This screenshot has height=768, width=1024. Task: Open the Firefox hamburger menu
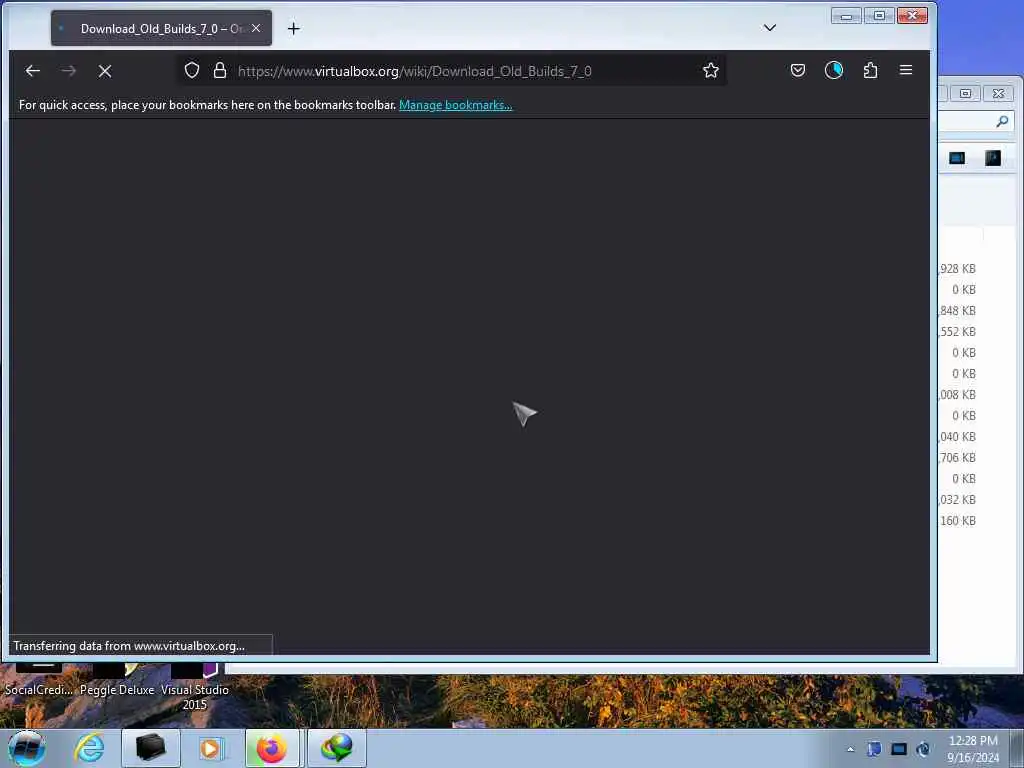pyautogui.click(x=906, y=70)
